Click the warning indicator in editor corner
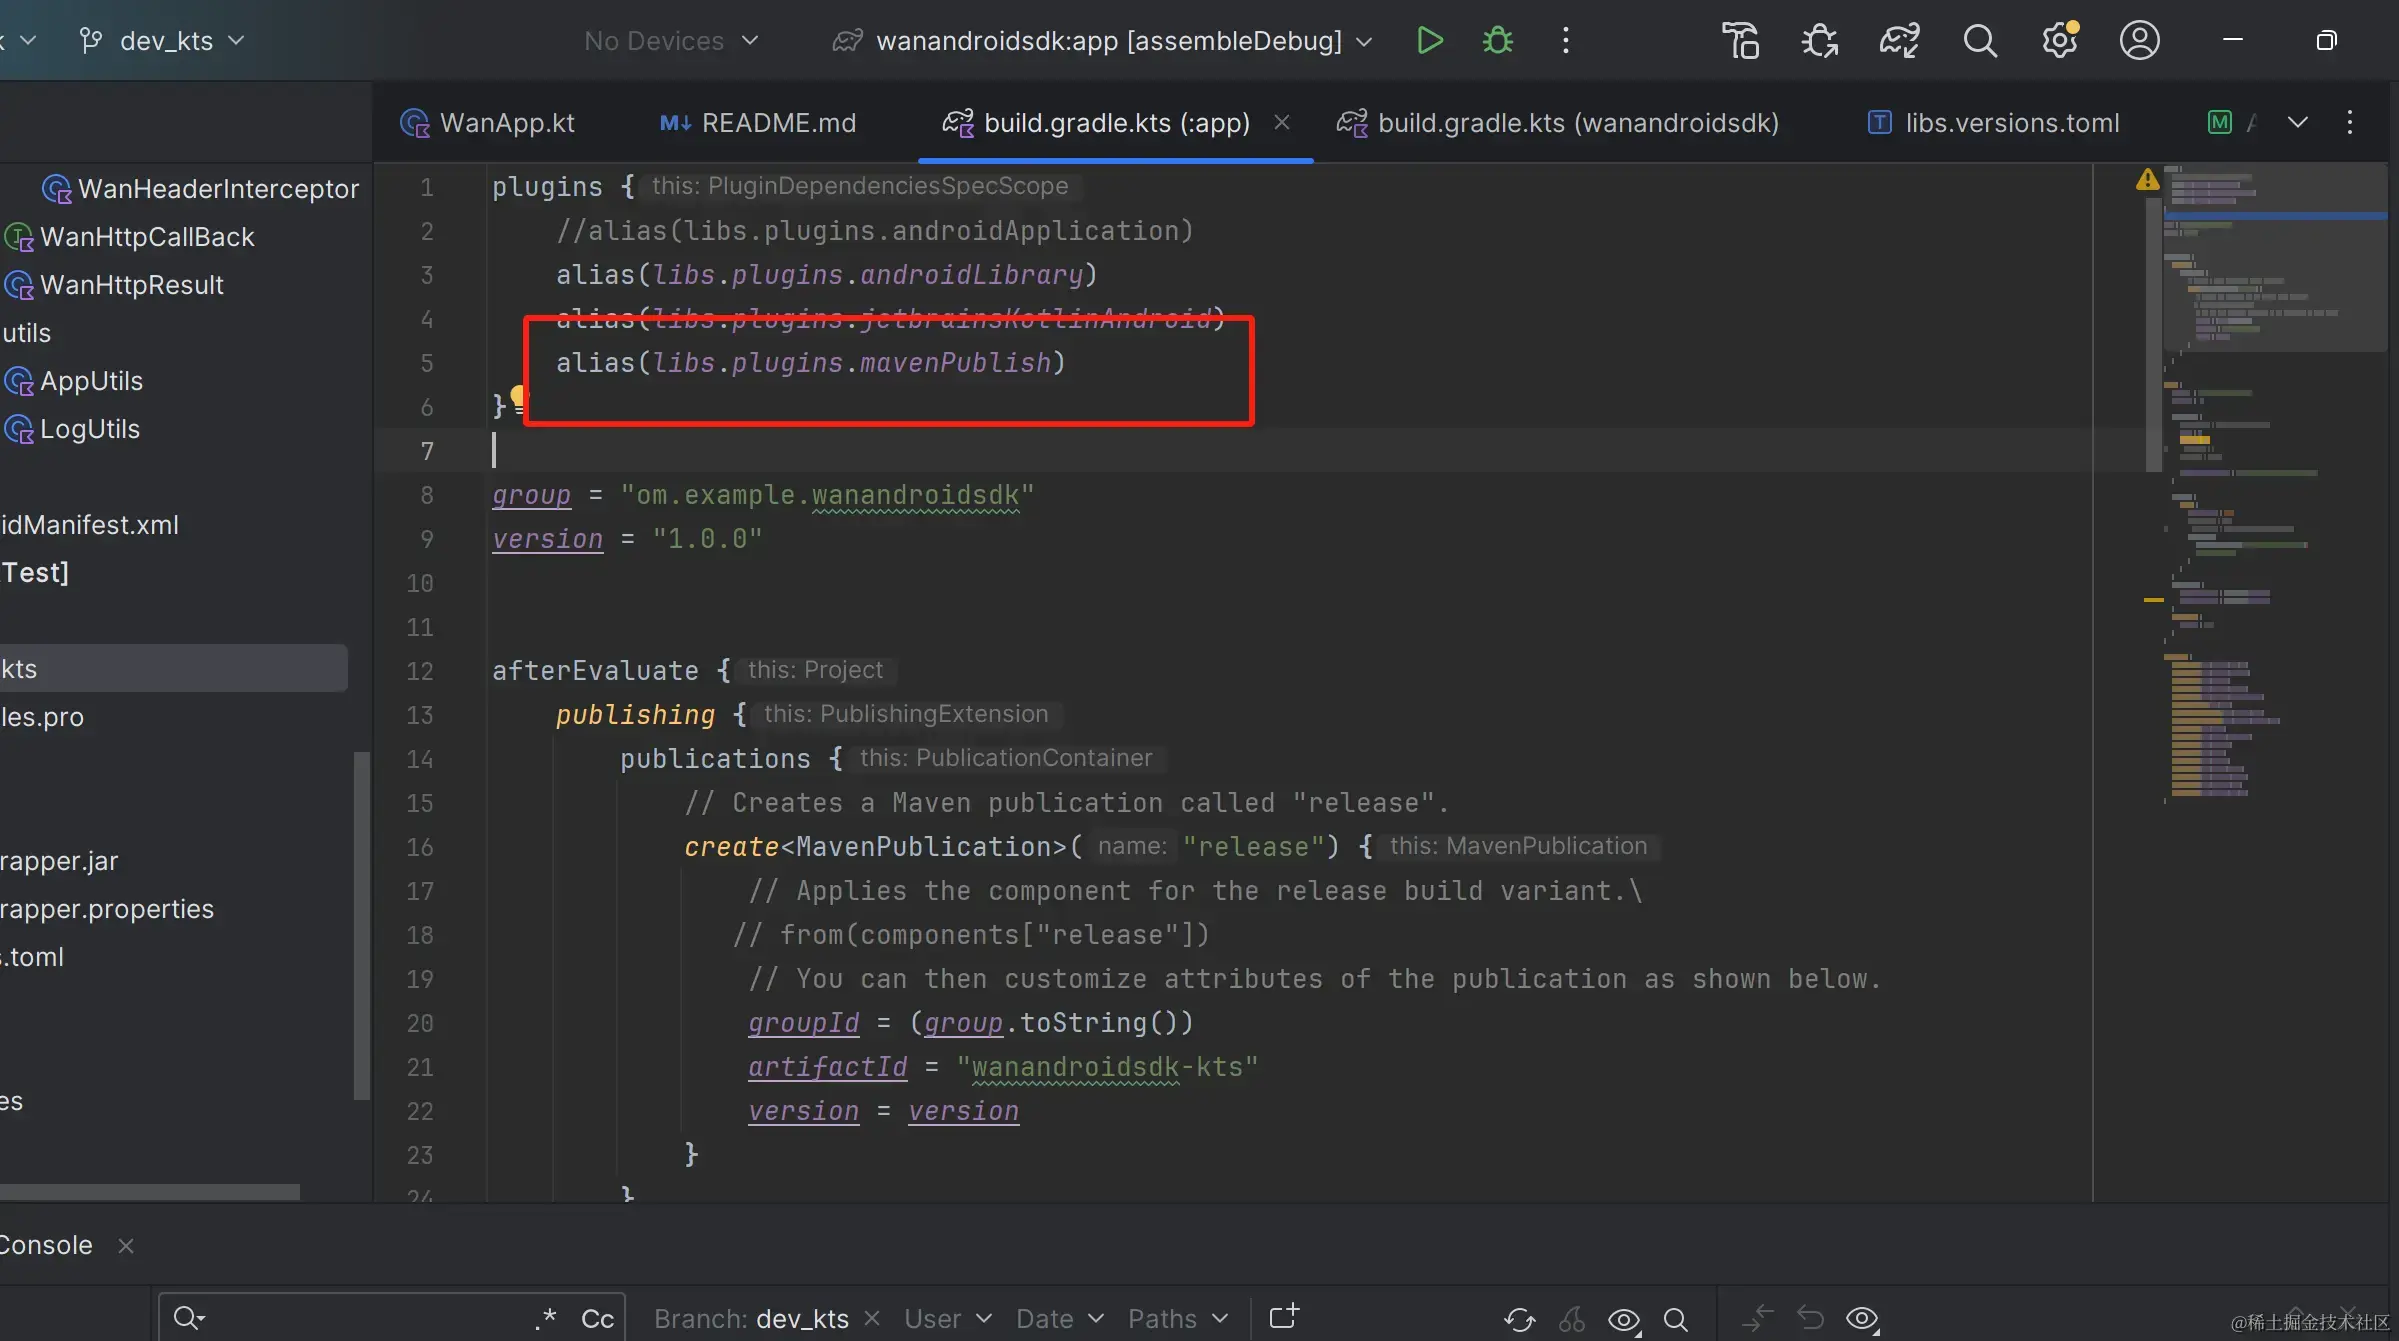The height and width of the screenshot is (1341, 2399). [2147, 180]
